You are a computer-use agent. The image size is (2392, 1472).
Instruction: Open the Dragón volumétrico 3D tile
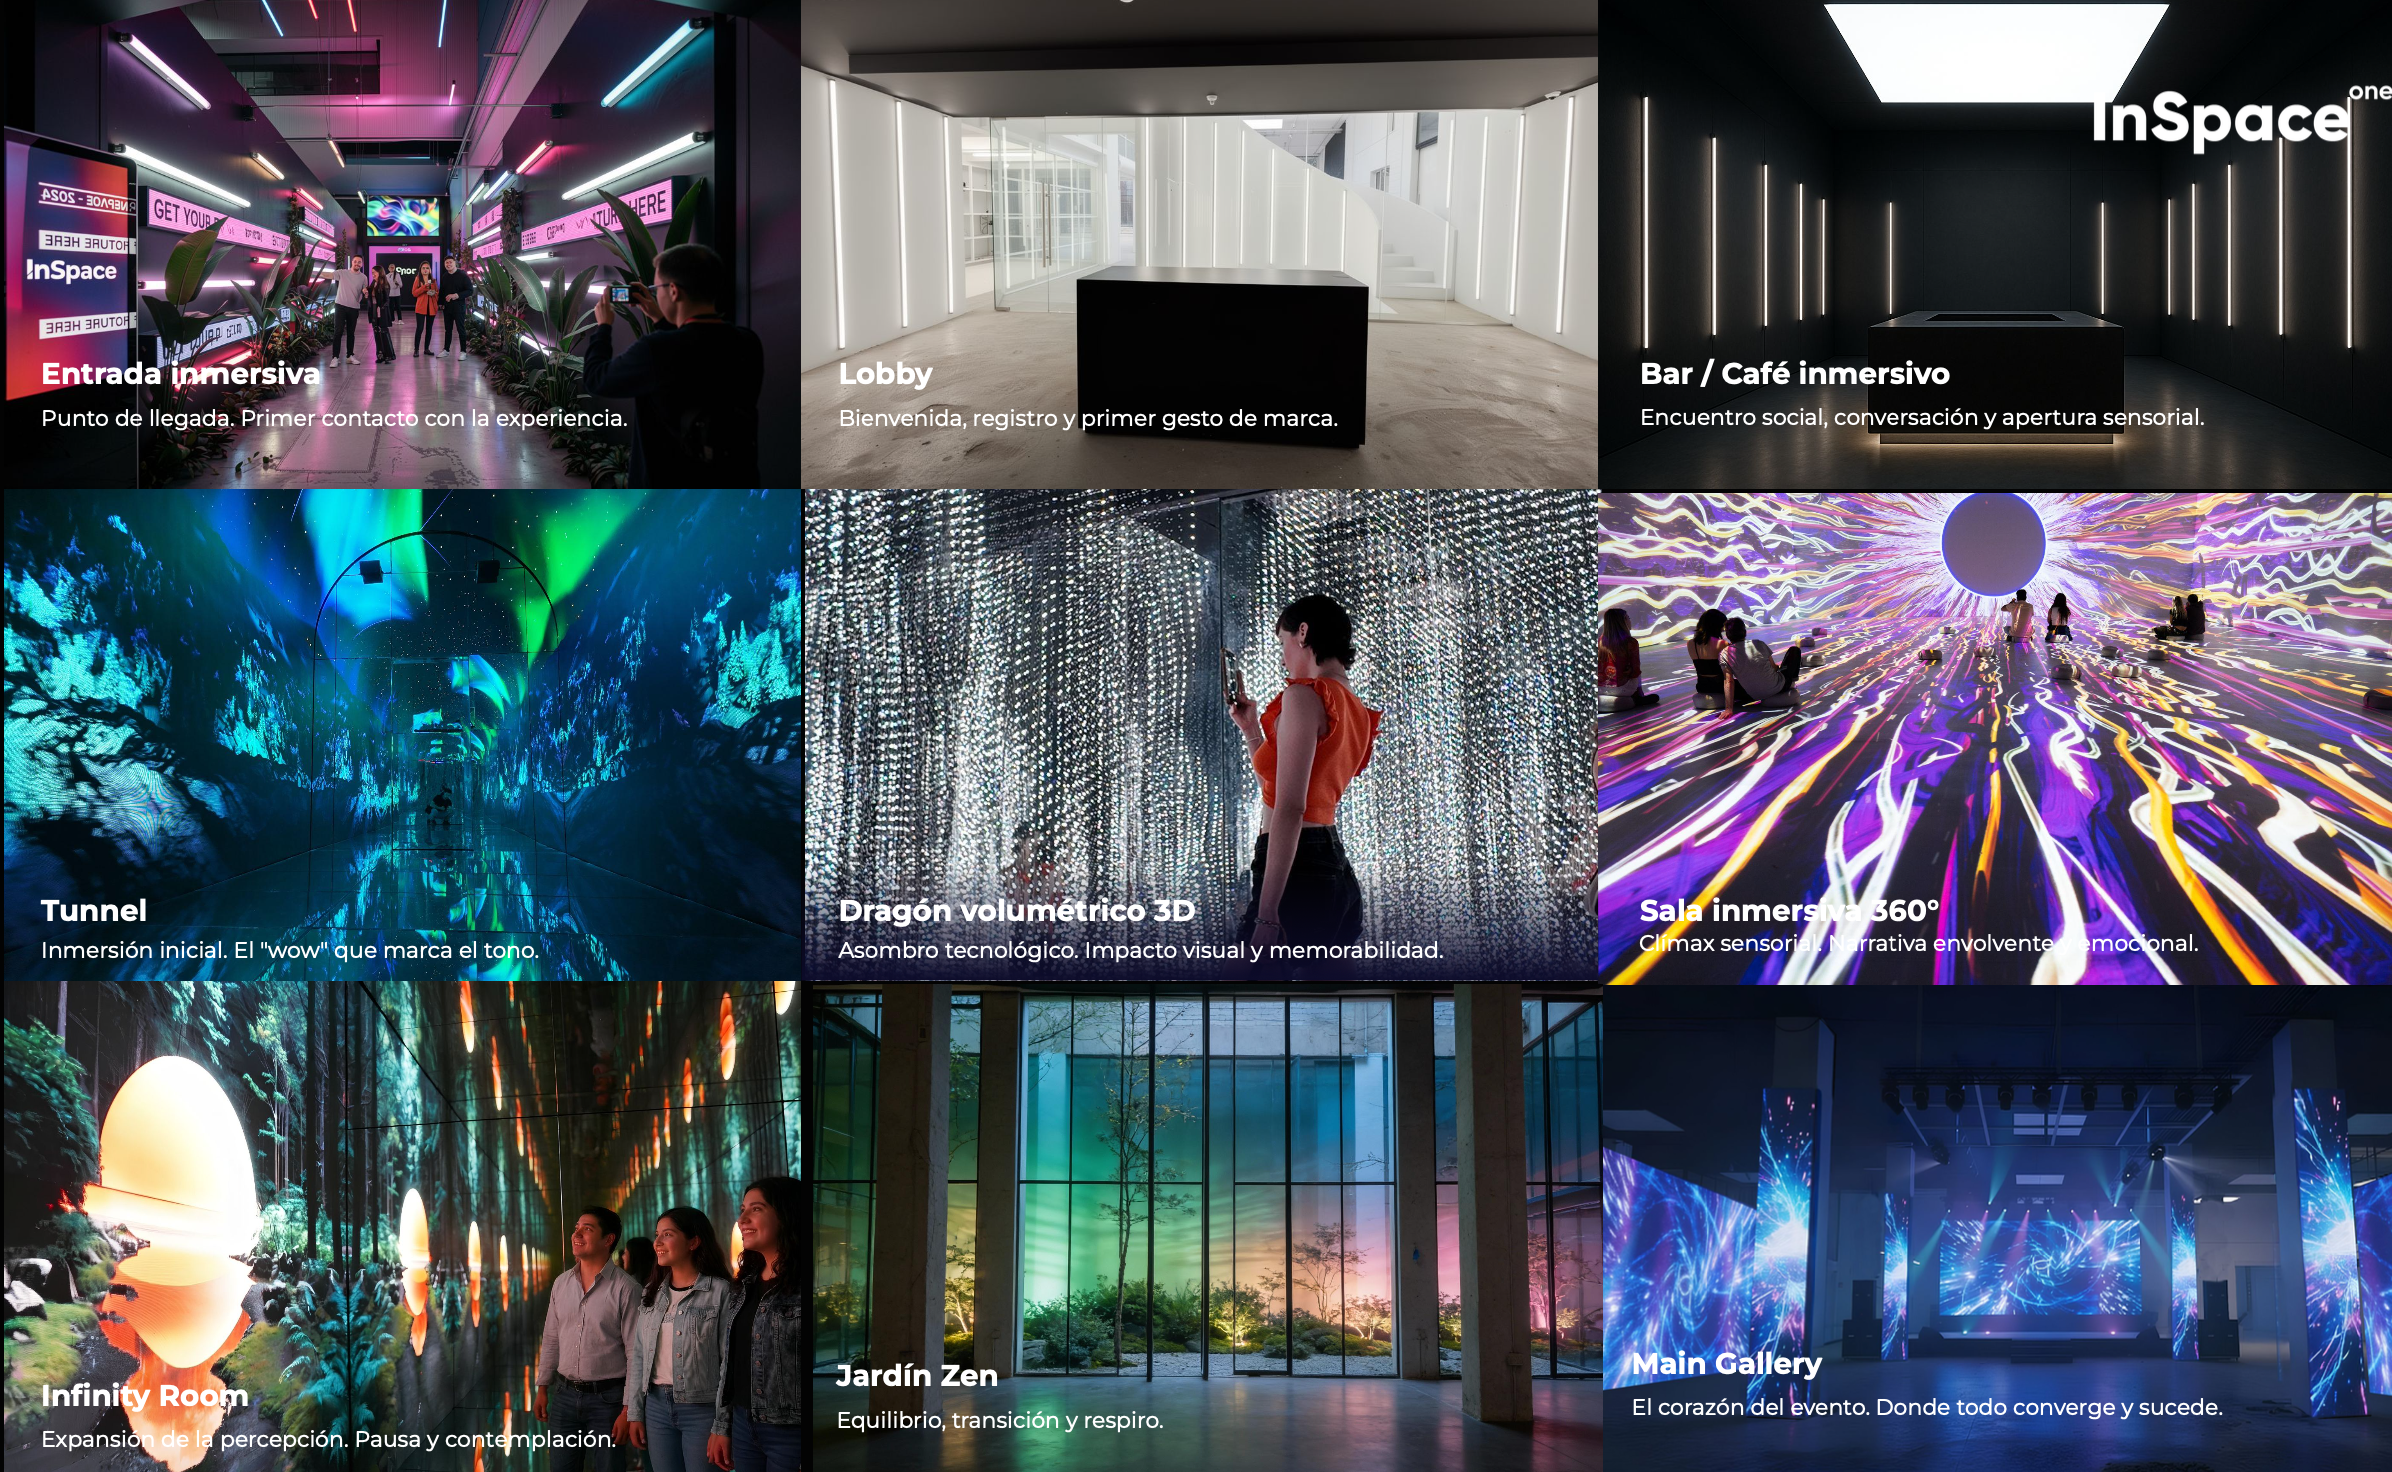(1200, 700)
